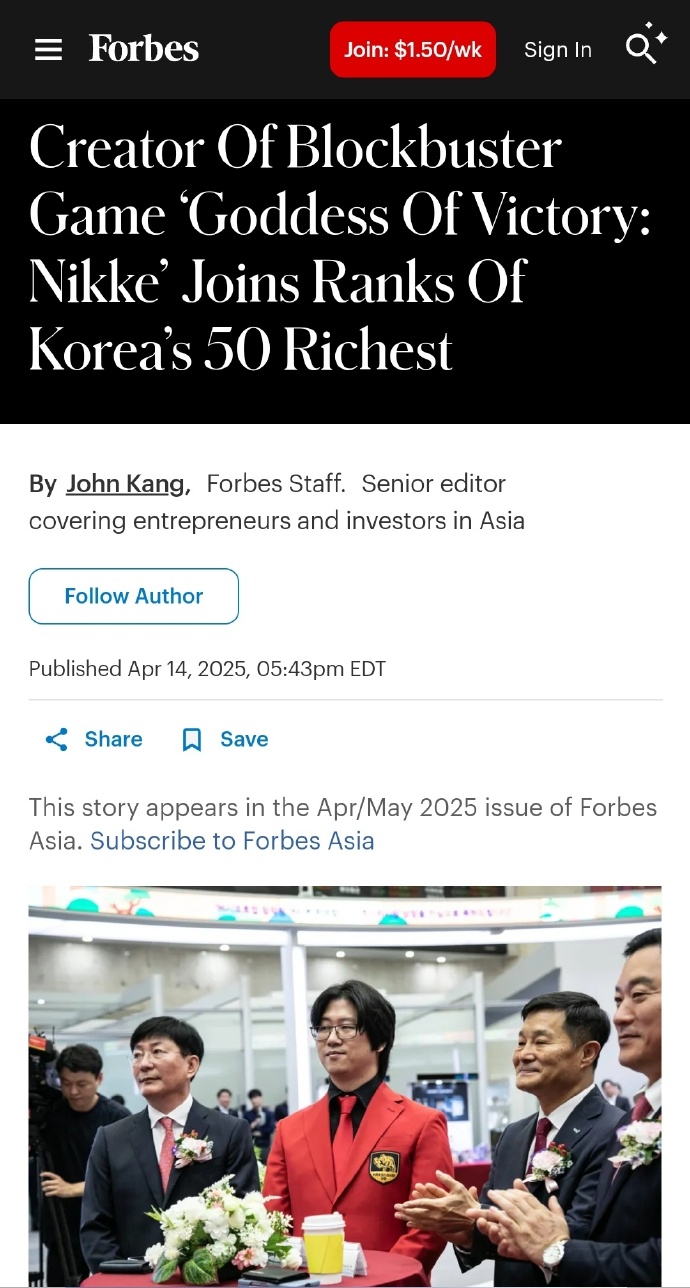The image size is (690, 1288).
Task: Click the bookmark icon beside Save
Action: click(x=192, y=740)
